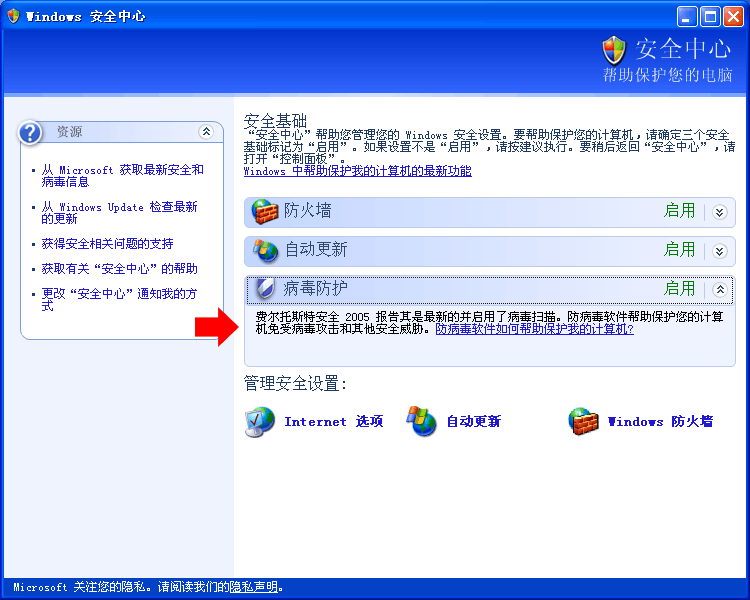Click the 管理安全设置: heading
Screen dimensions: 750x600
(x=295, y=383)
